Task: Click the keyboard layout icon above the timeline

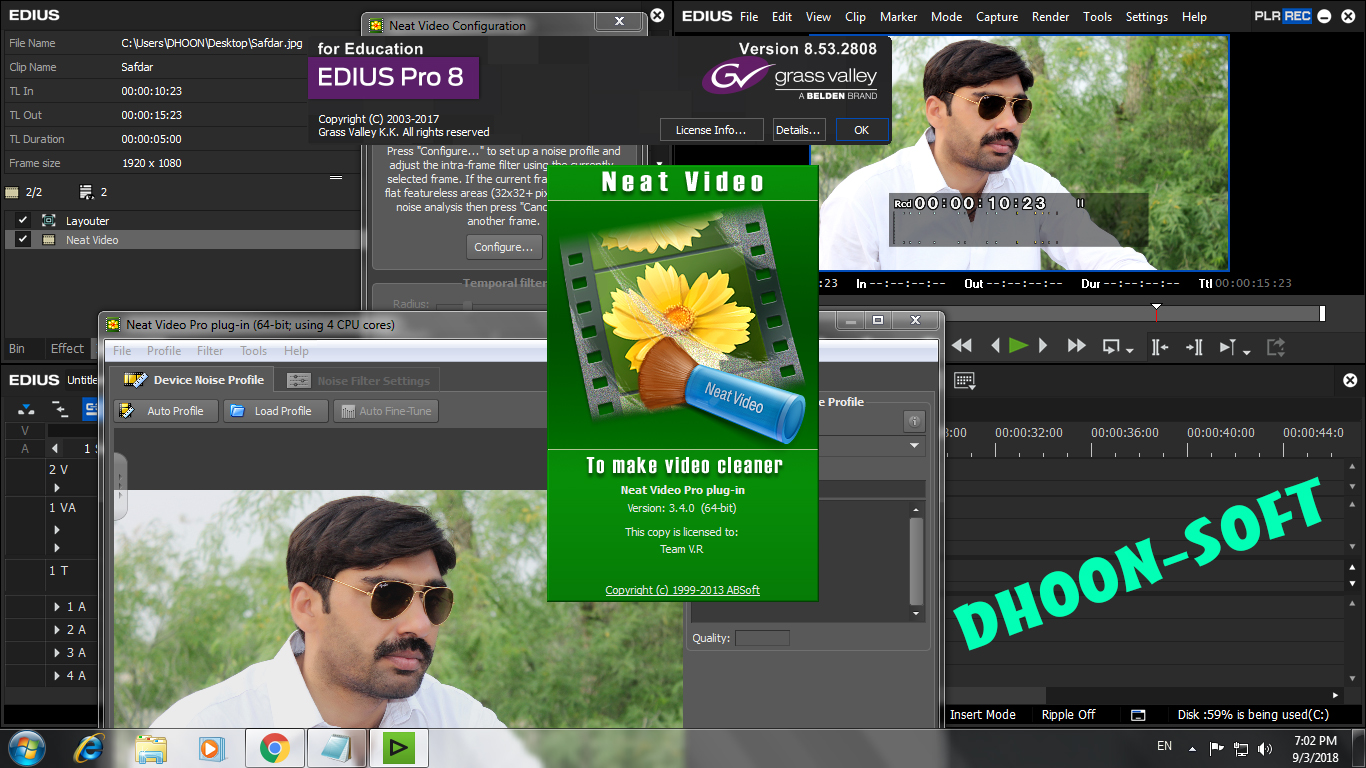Action: 964,380
